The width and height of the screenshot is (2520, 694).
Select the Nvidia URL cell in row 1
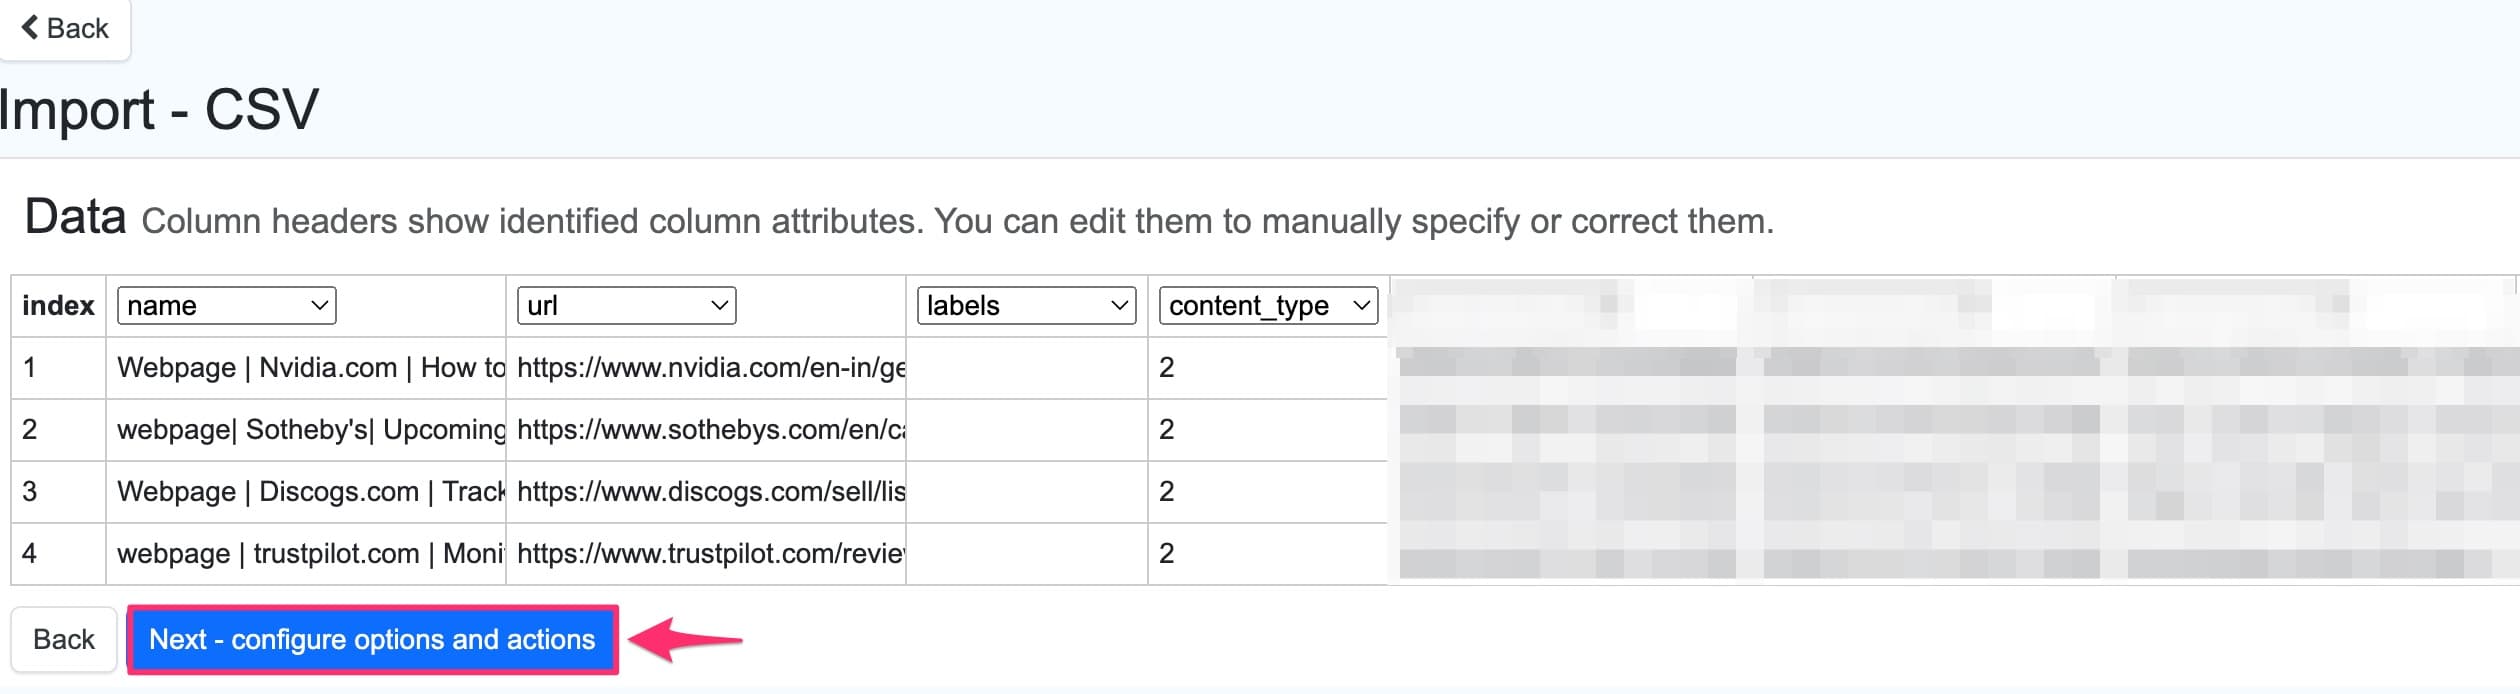tap(706, 368)
